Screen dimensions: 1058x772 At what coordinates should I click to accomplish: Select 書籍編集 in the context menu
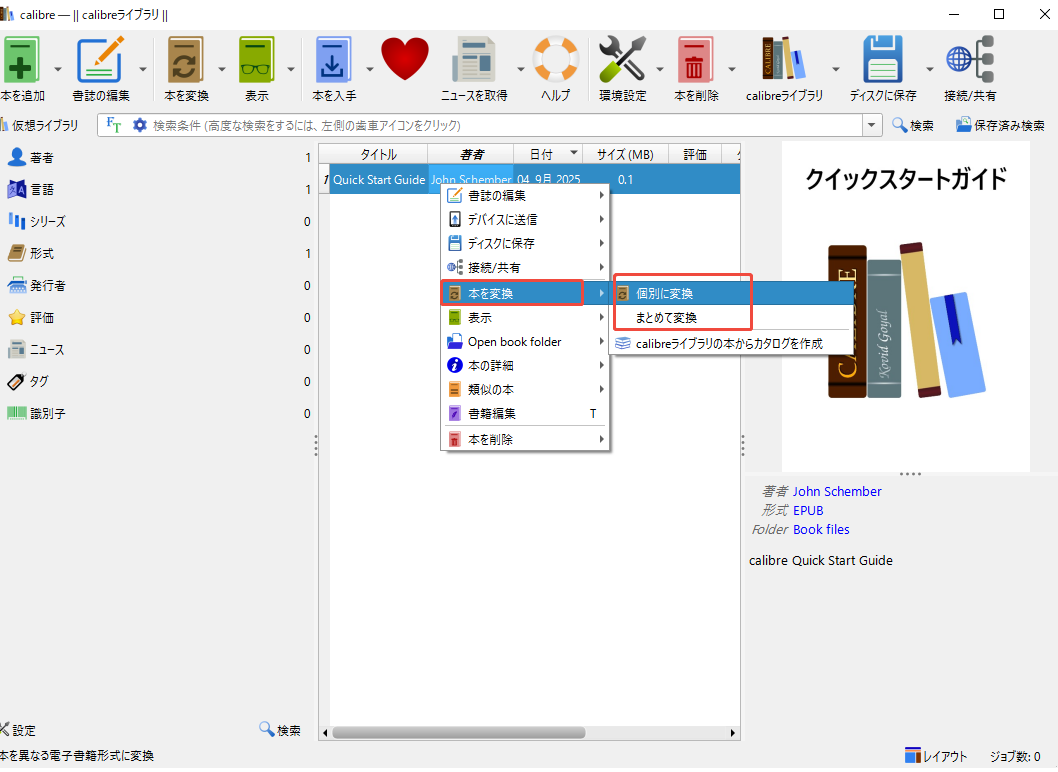coord(525,414)
